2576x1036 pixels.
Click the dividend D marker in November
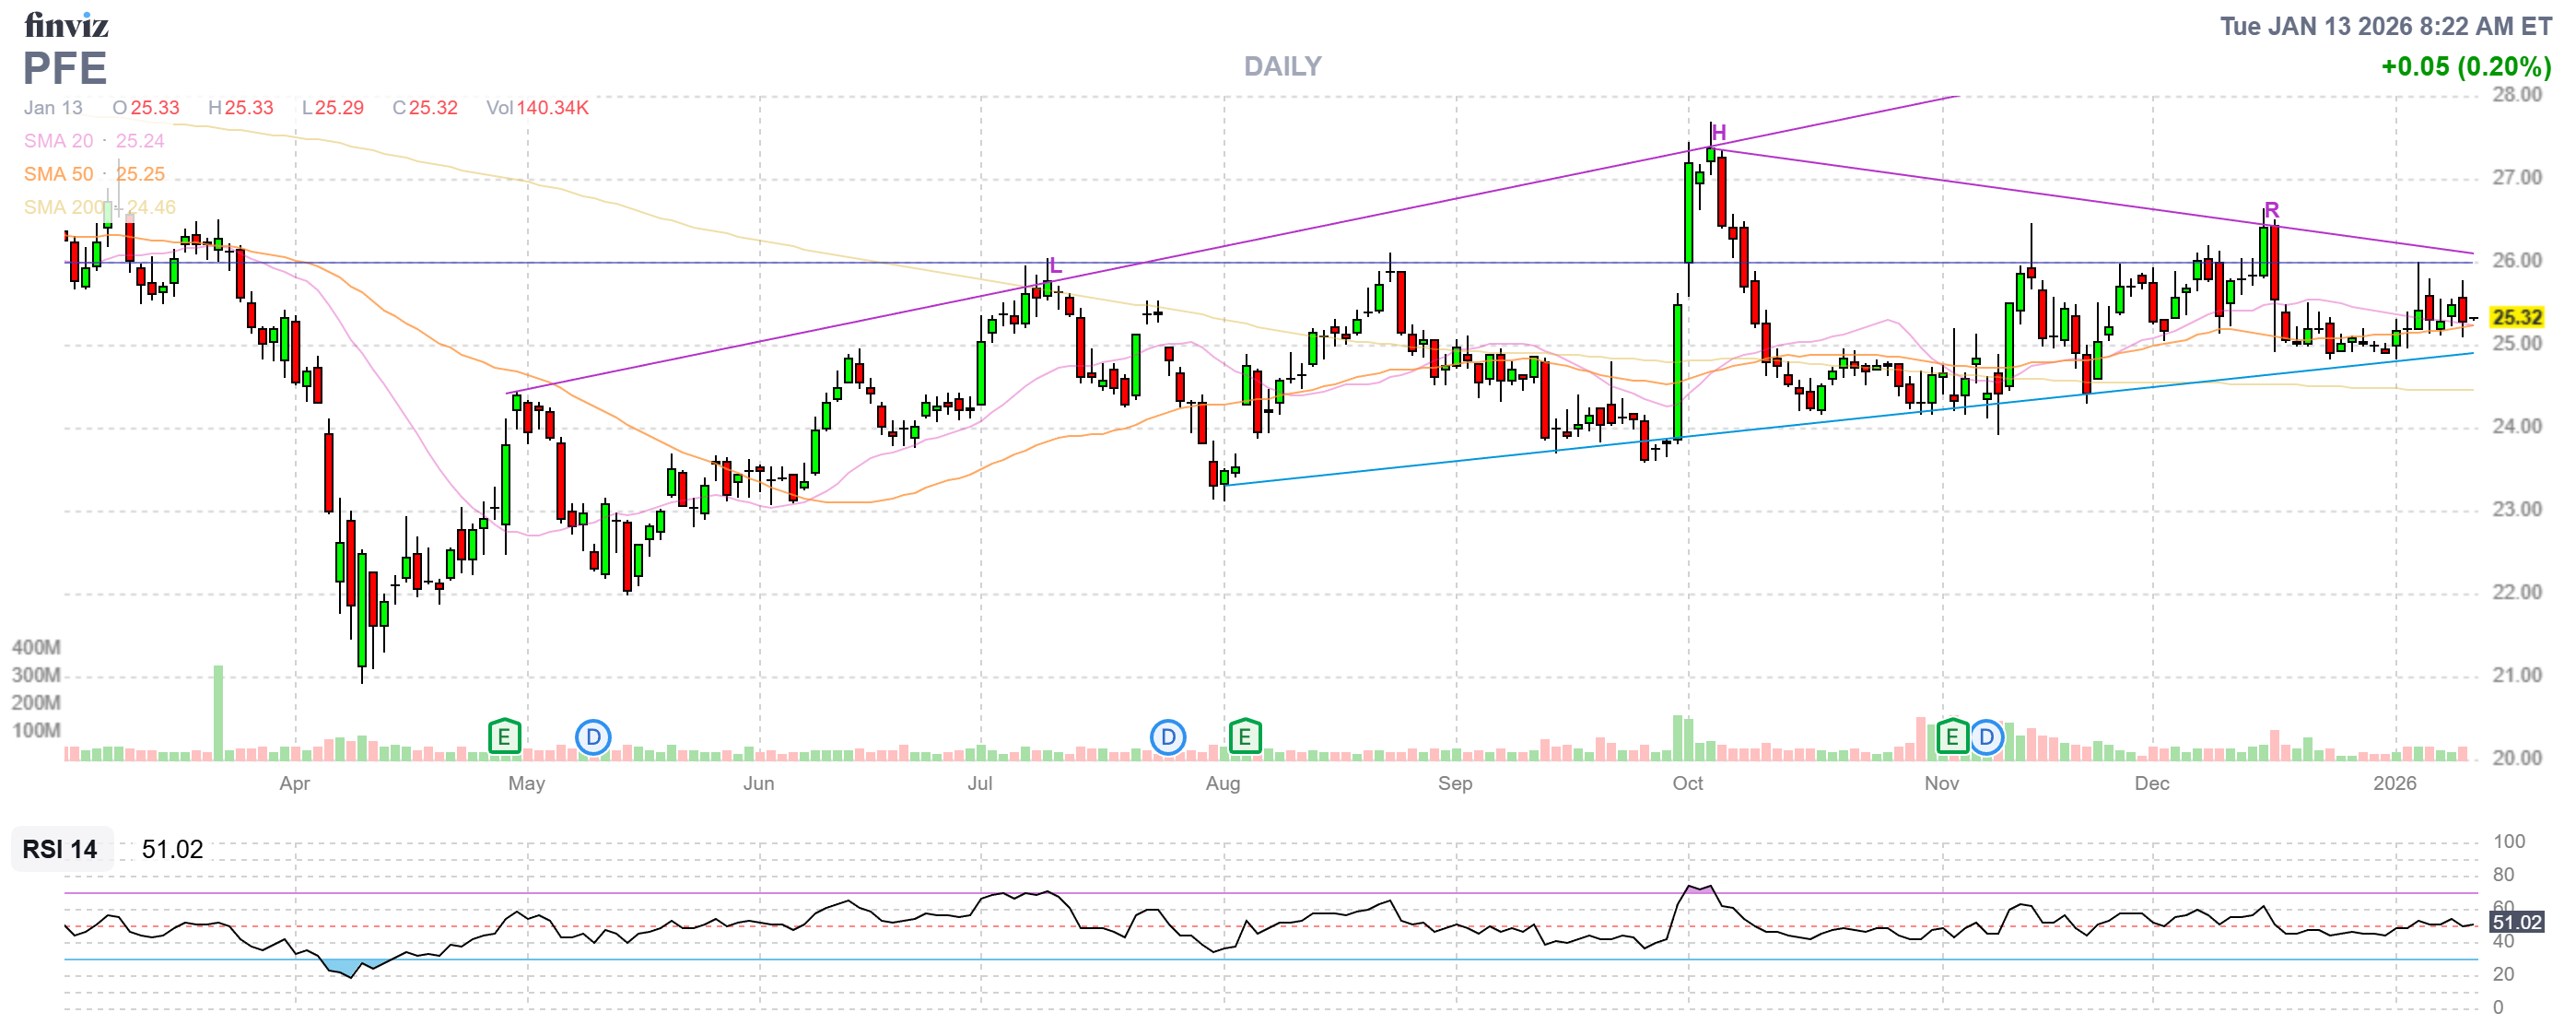[1986, 738]
